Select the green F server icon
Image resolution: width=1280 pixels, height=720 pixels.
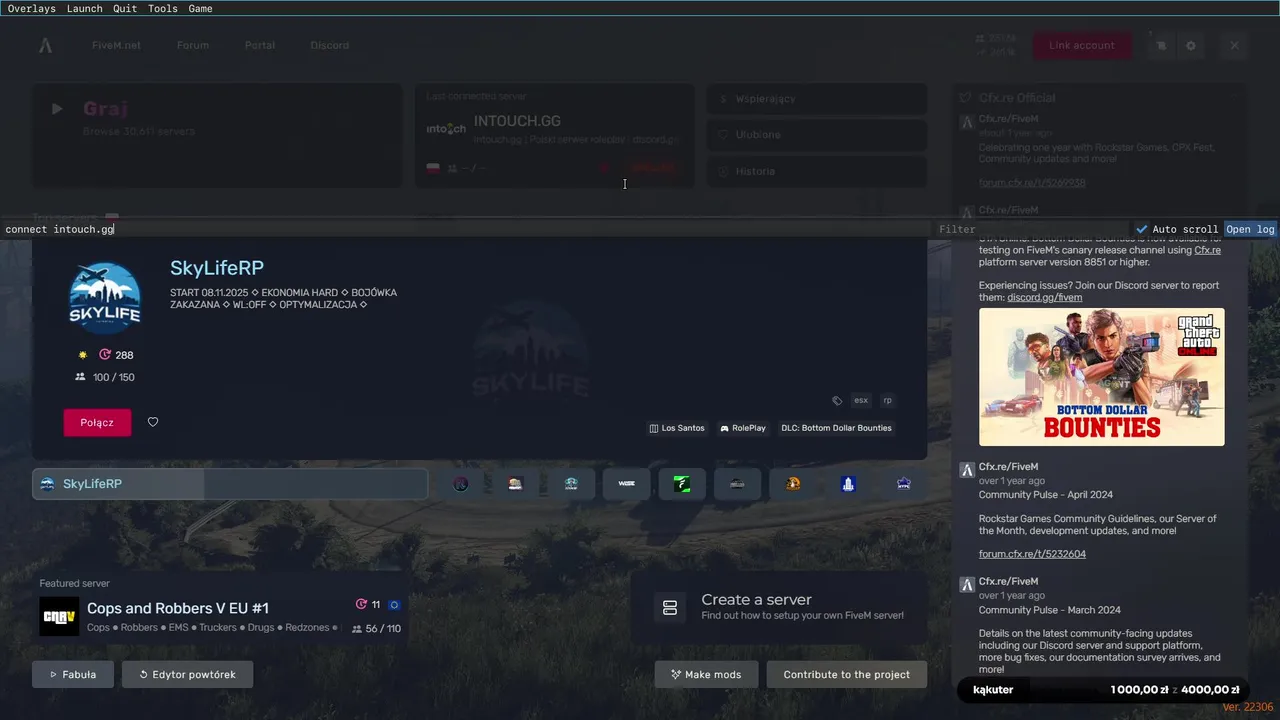pos(682,484)
